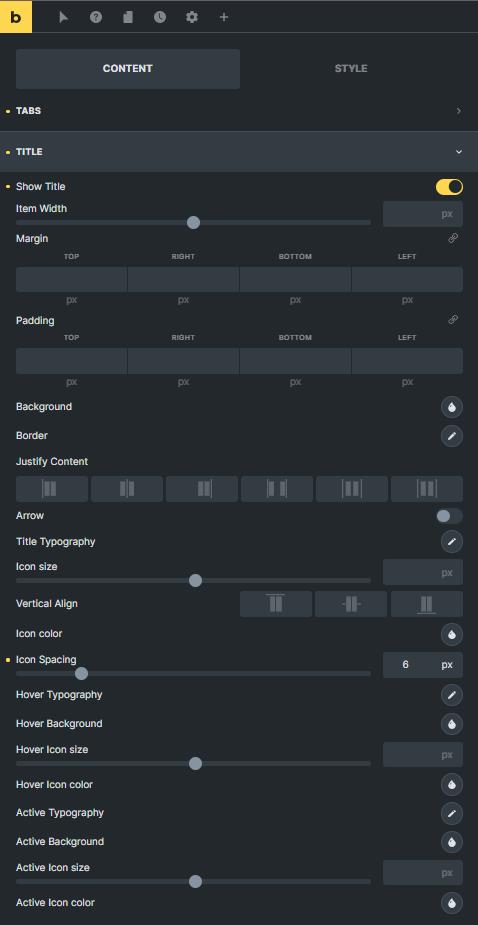Open the Background color picker

pos(452,407)
